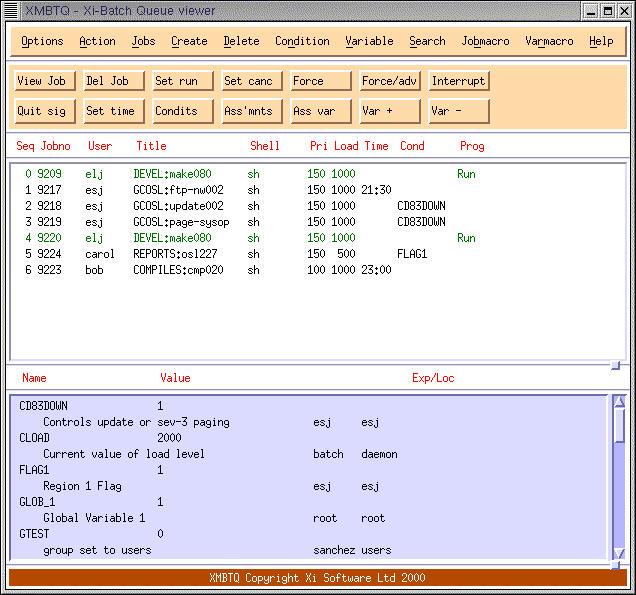636x595 pixels.
Task: Open the Options menu
Action: [x=42, y=41]
